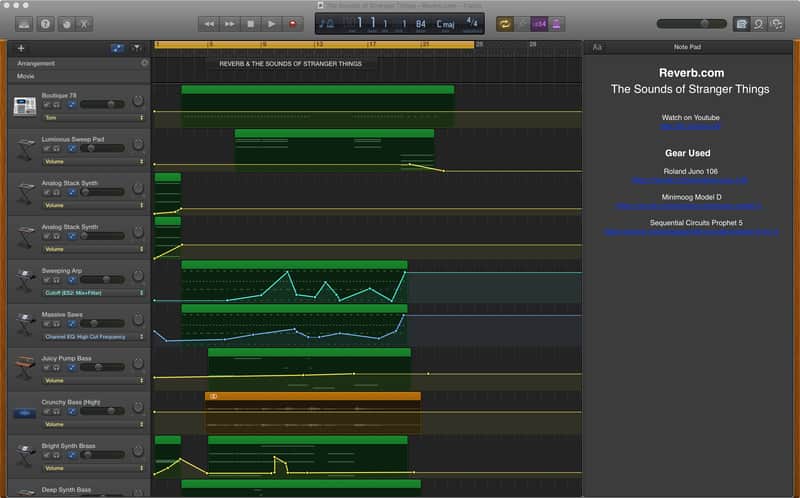Click the Luminous Sweep Pad pan knob
This screenshot has width=800, height=498.
(x=138, y=145)
